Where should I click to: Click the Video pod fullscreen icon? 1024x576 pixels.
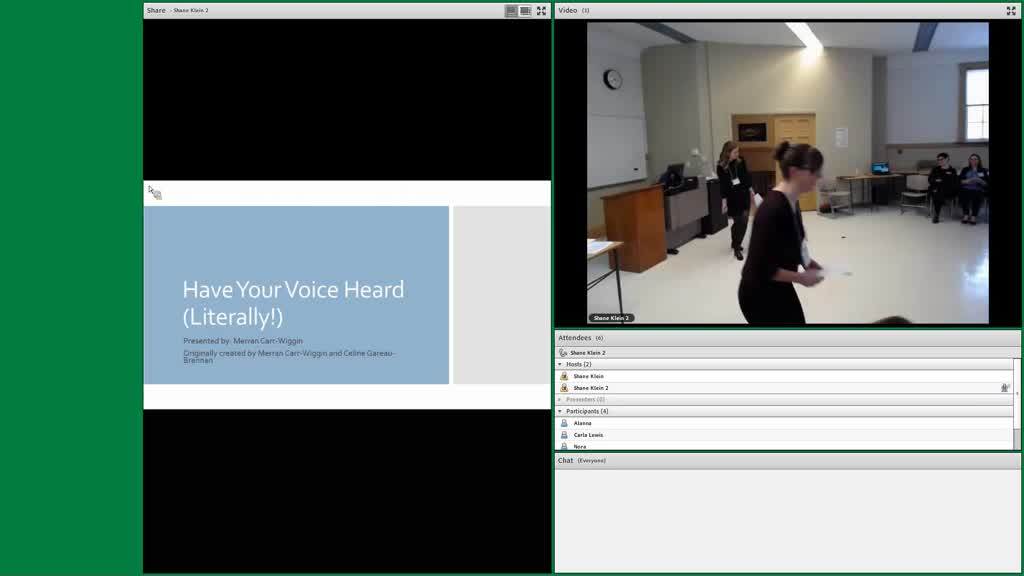point(1011,10)
